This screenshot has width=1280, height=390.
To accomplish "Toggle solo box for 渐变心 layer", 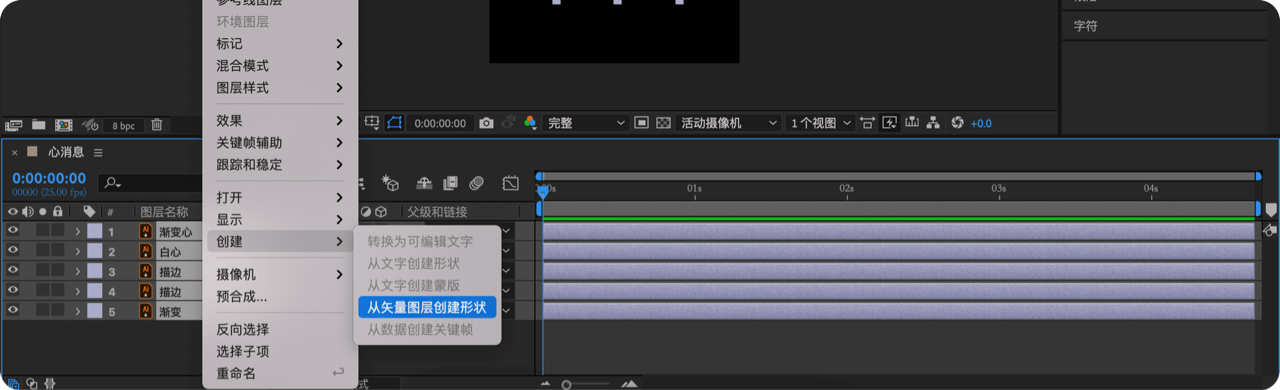I will coord(42,231).
